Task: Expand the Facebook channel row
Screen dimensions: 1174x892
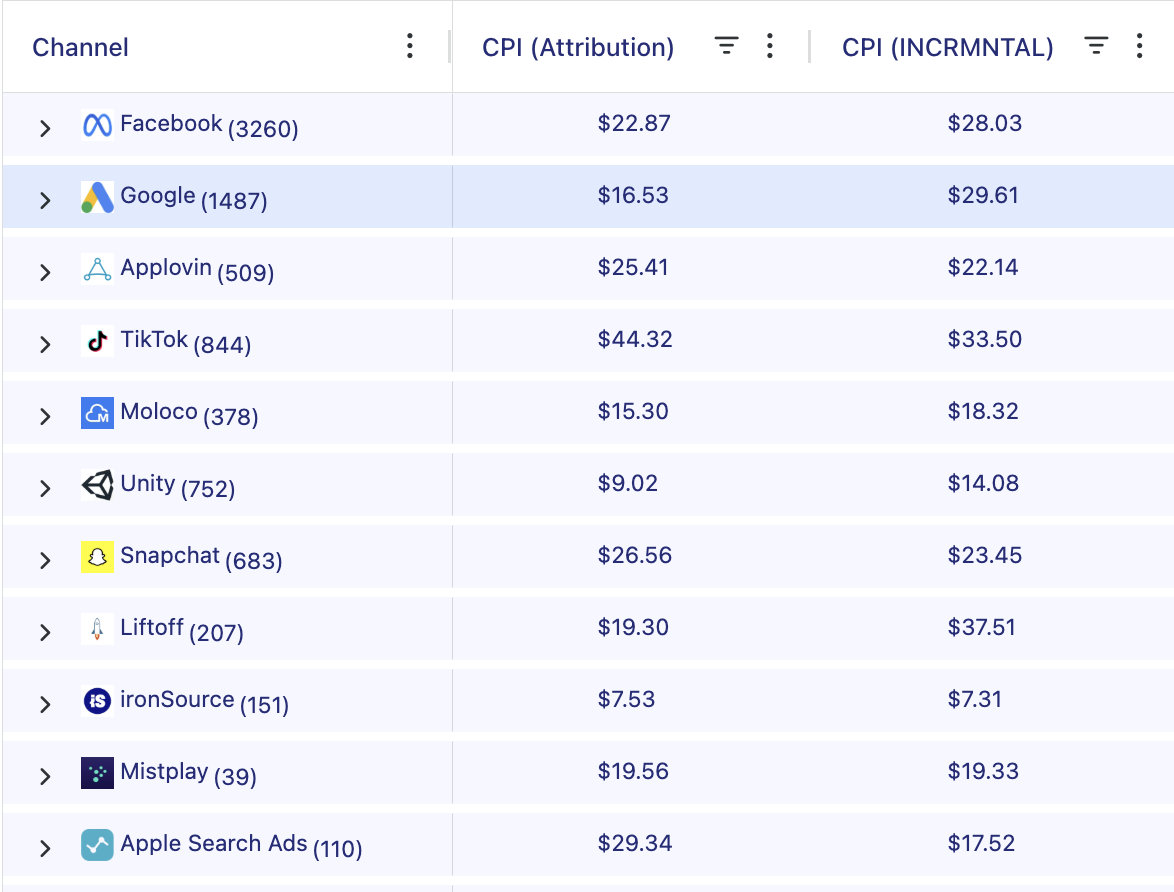Action: [45, 128]
